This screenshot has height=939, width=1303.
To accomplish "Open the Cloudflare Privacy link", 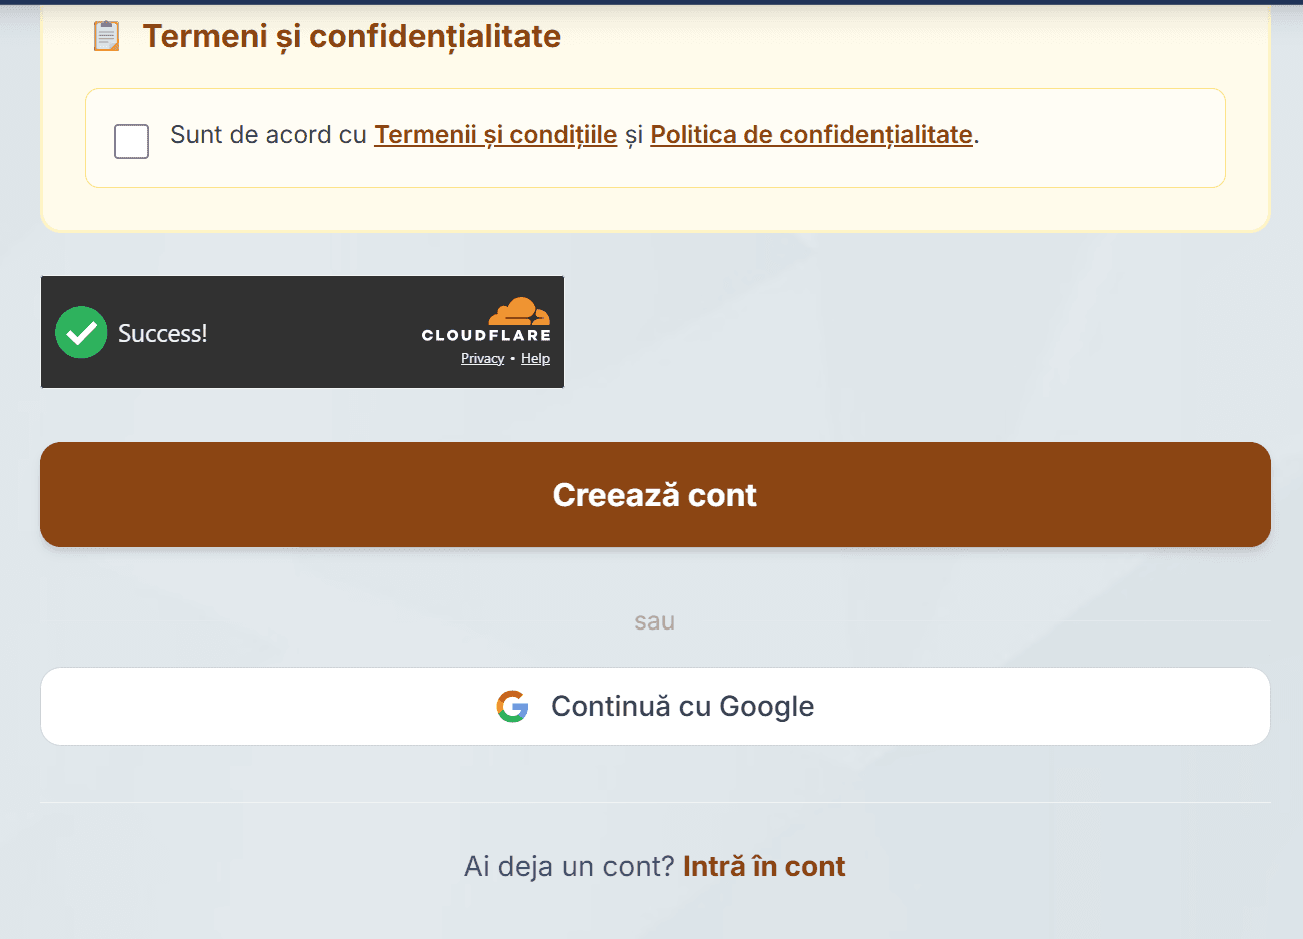I will click(x=482, y=358).
